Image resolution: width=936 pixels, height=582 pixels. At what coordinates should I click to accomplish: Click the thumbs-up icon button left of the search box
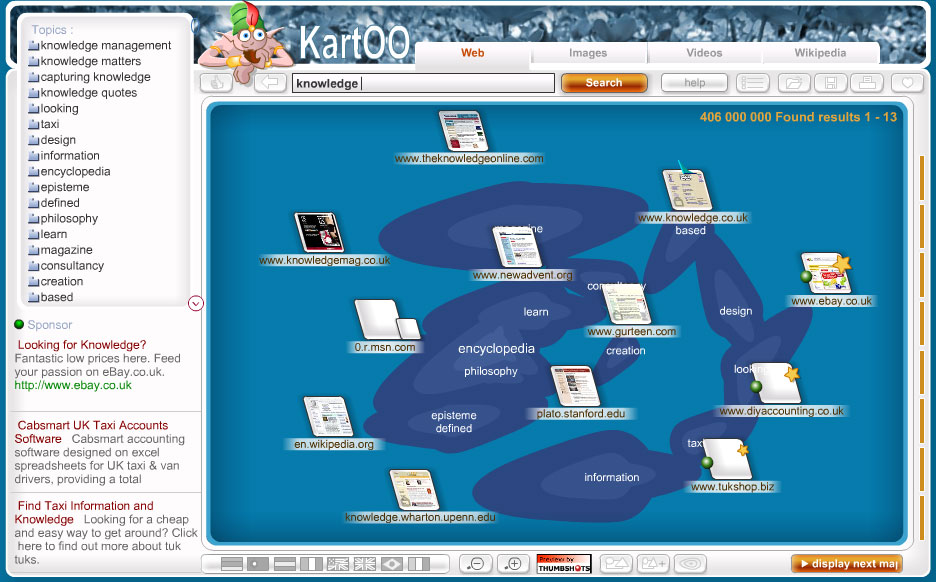(216, 83)
